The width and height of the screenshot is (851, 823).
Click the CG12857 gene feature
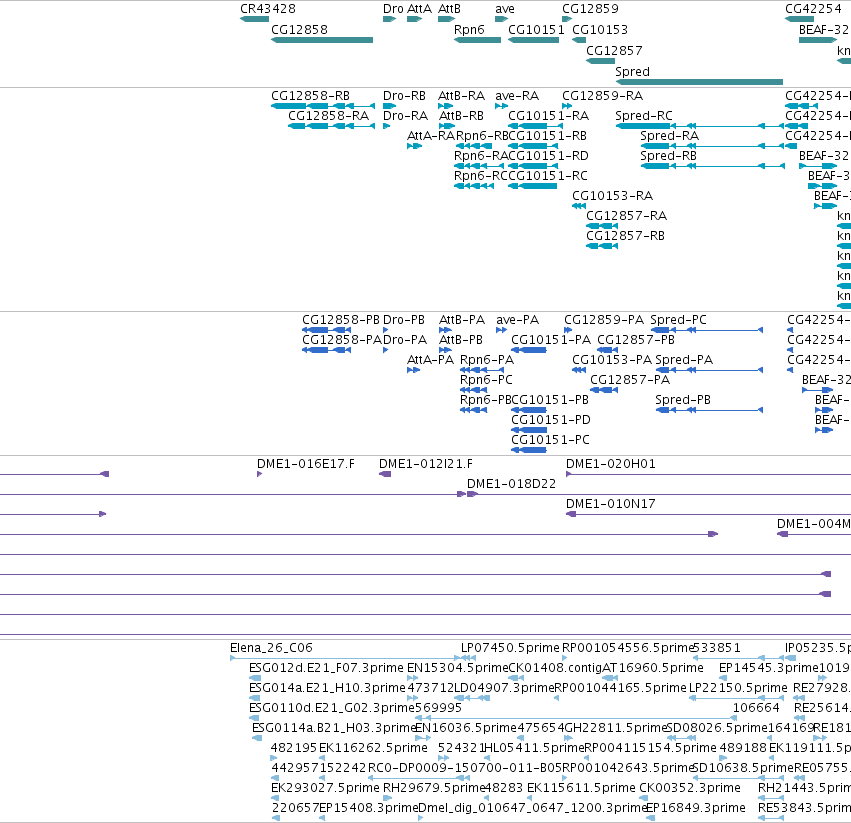pyautogui.click(x=600, y=61)
